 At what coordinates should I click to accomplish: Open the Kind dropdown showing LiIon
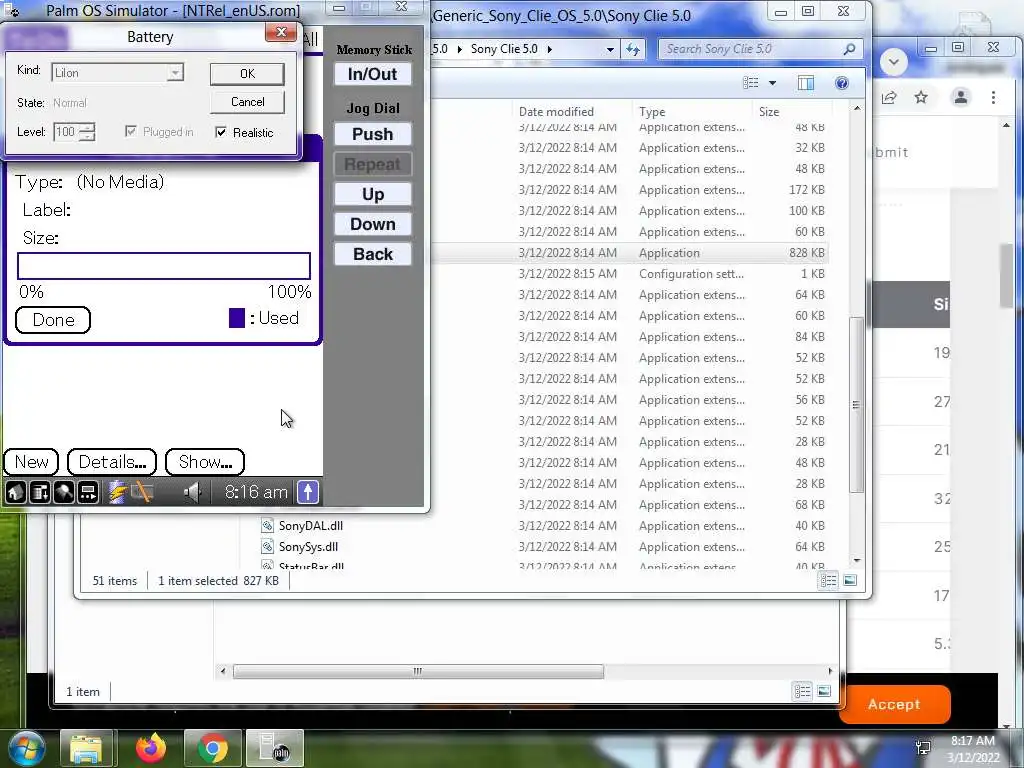click(118, 72)
